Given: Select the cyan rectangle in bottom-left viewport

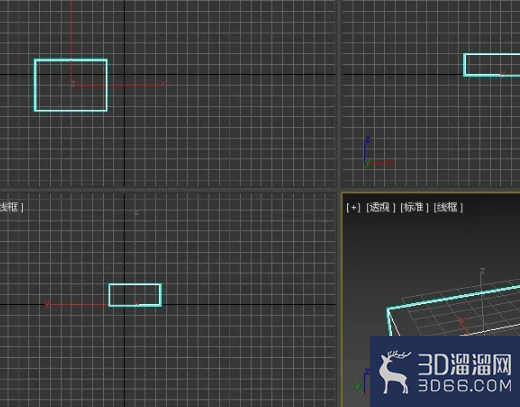Looking at the screenshot, I should (135, 295).
